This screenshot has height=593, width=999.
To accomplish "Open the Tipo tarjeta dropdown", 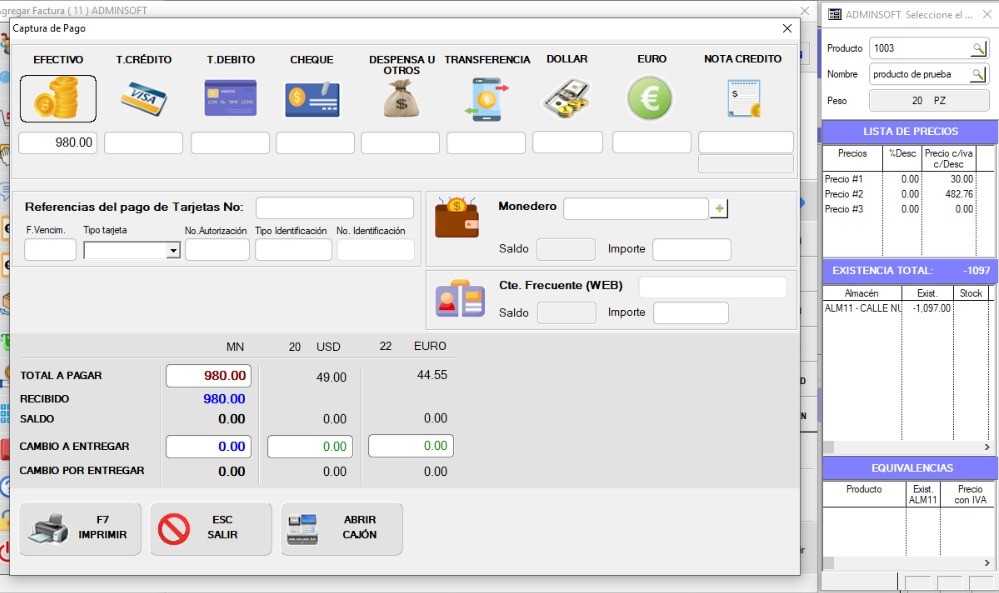I will pos(173,251).
